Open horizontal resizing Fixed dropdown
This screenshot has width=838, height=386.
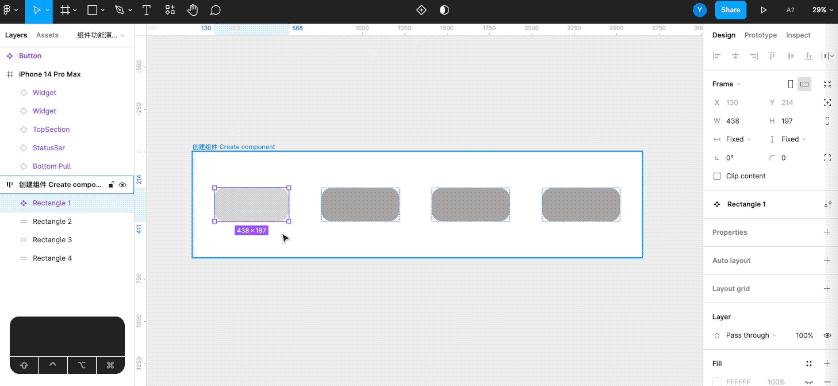coord(732,139)
